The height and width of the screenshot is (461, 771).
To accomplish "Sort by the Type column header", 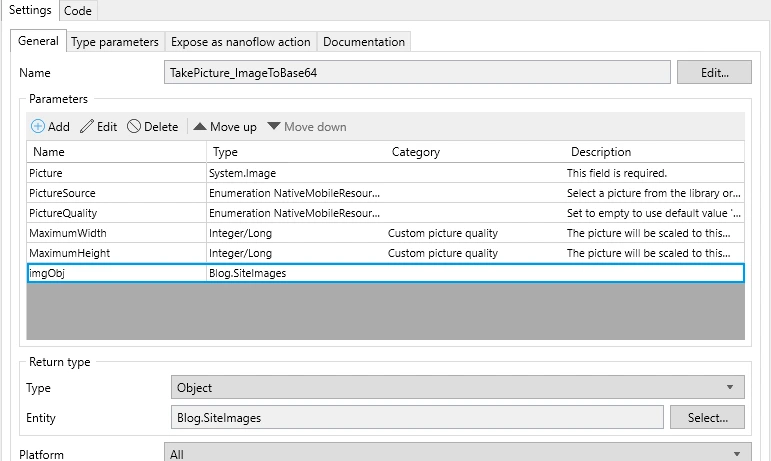I will click(297, 152).
